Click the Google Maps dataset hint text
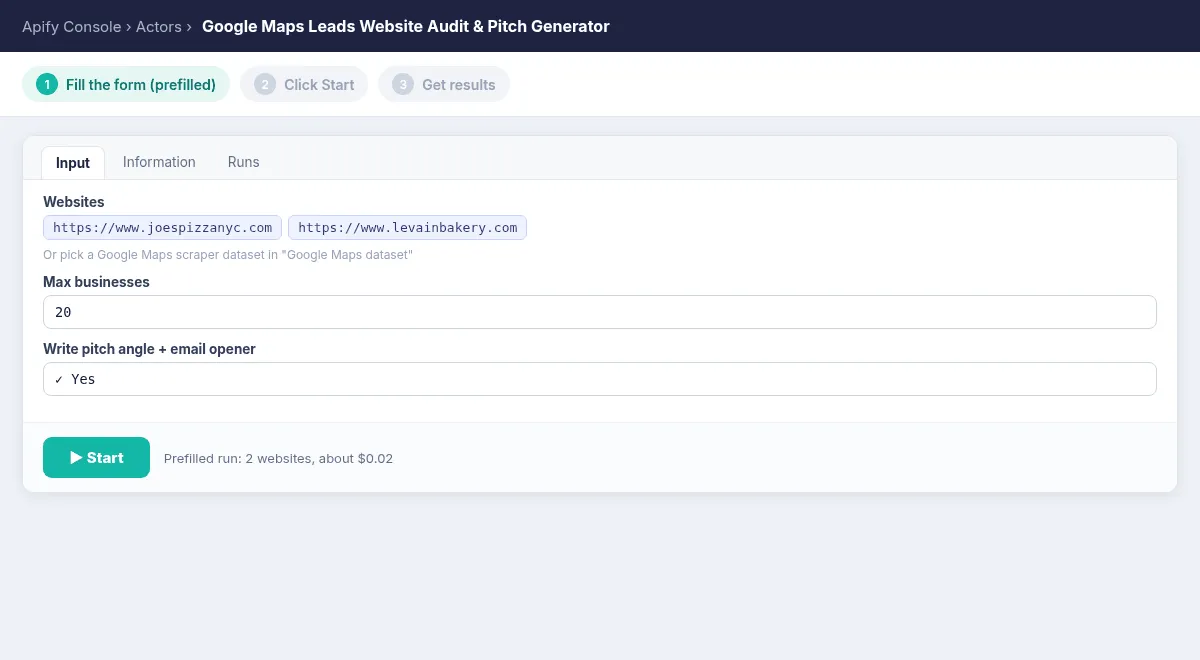Screen dimensions: 1200x660 click(228, 255)
